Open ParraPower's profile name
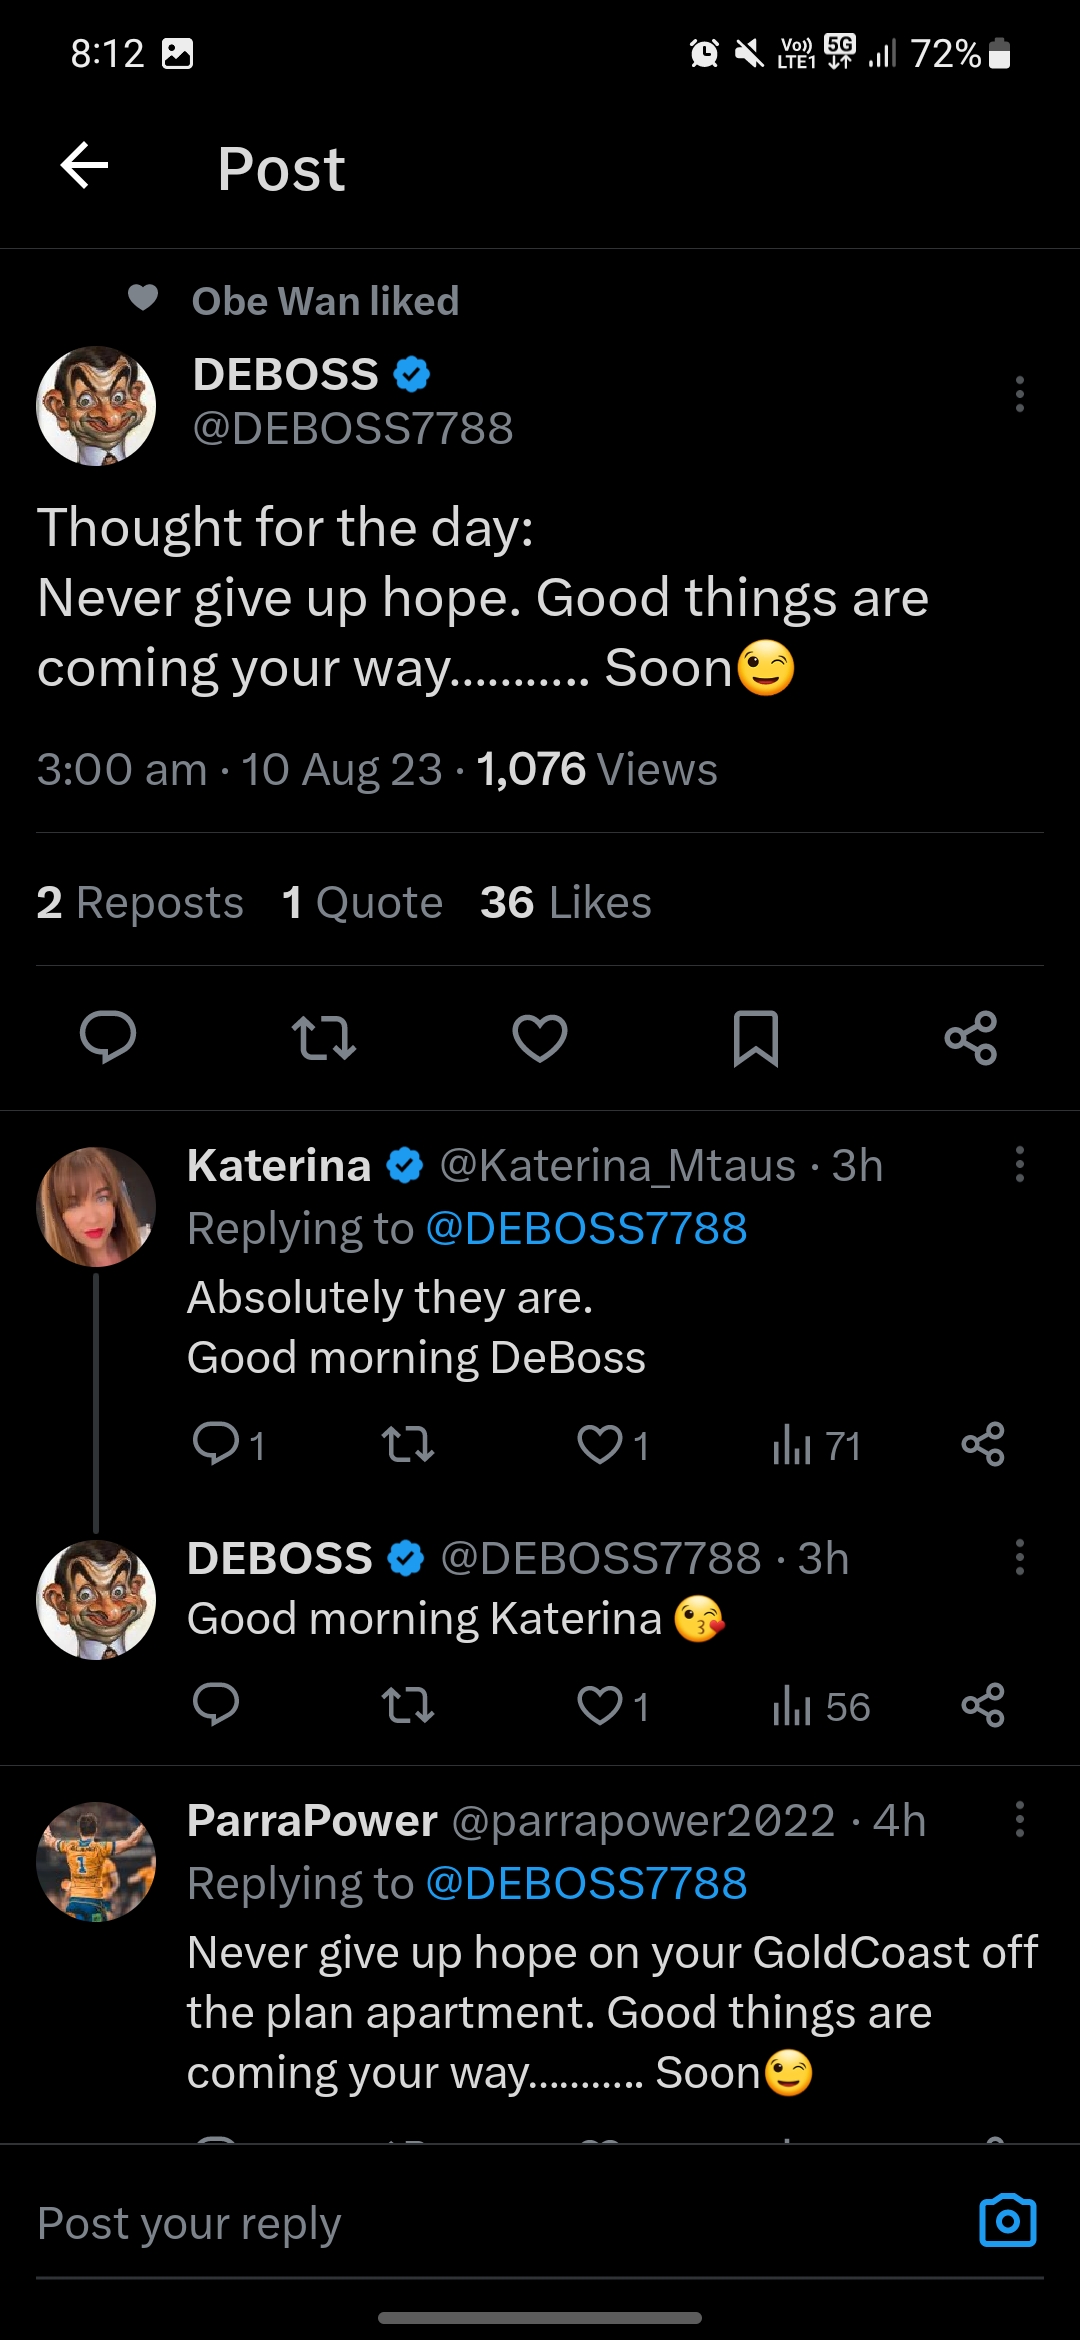1080x2340 pixels. tap(312, 1821)
